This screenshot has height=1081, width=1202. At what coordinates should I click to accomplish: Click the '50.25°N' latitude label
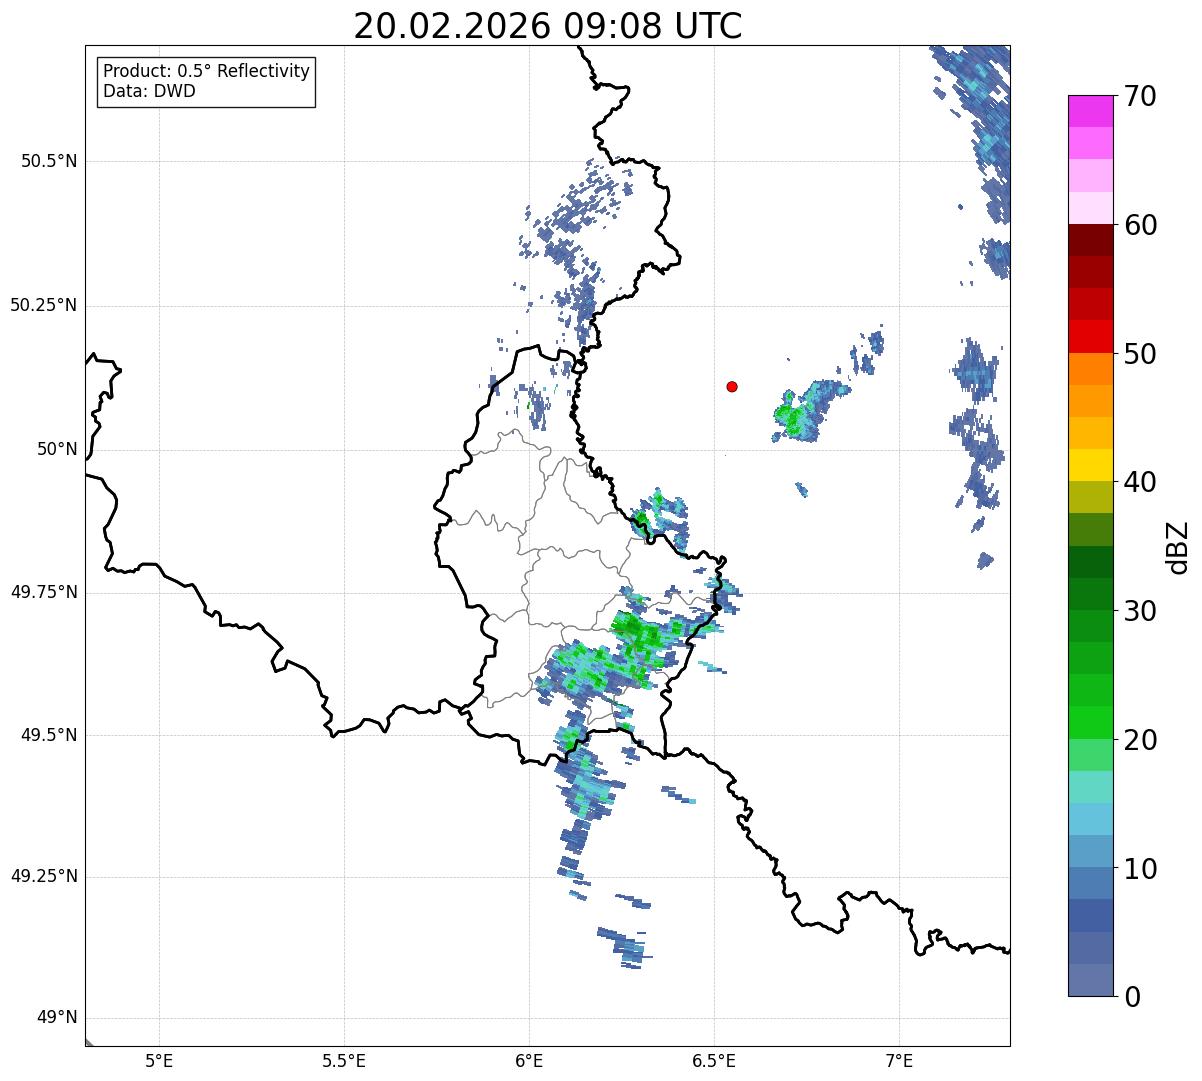pos(43,305)
